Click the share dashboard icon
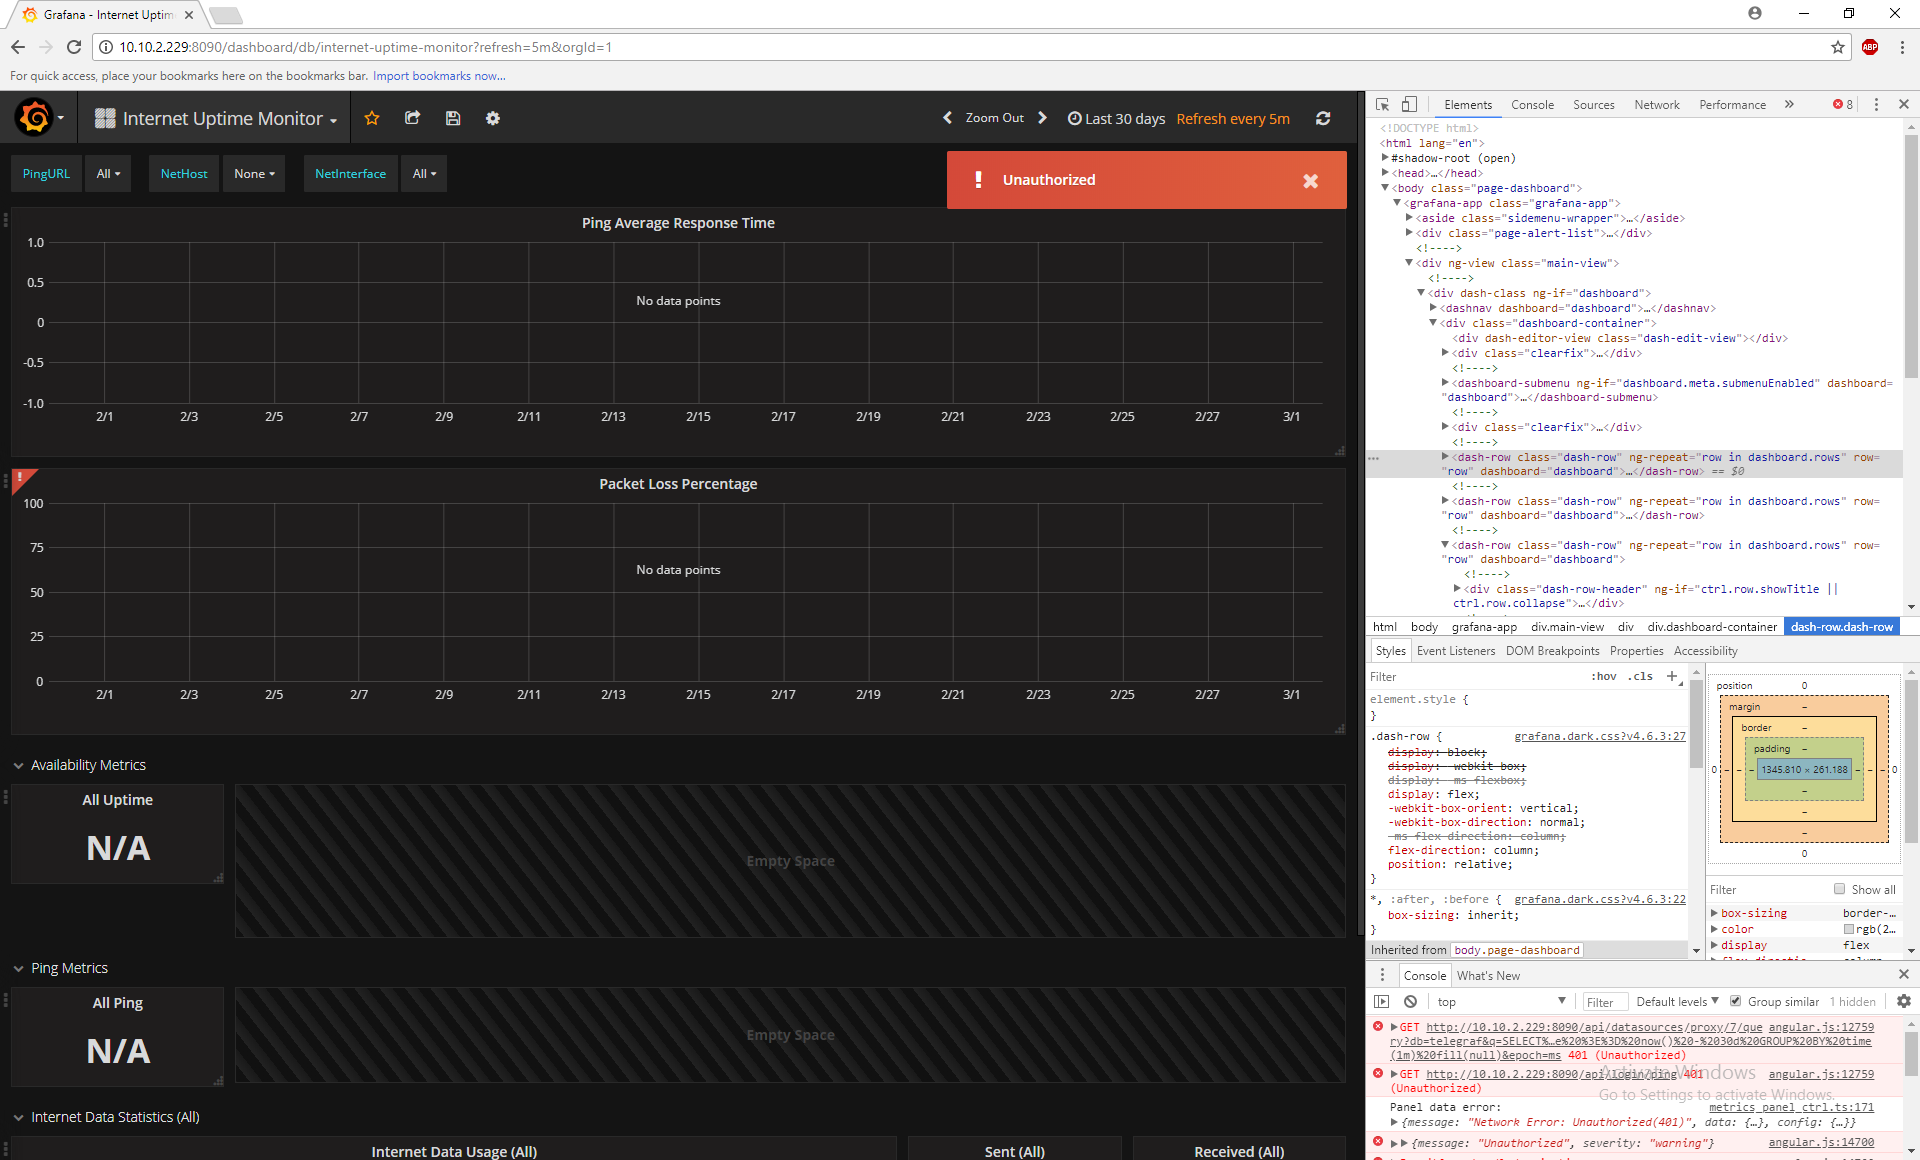The width and height of the screenshot is (1920, 1160). tap(412, 118)
